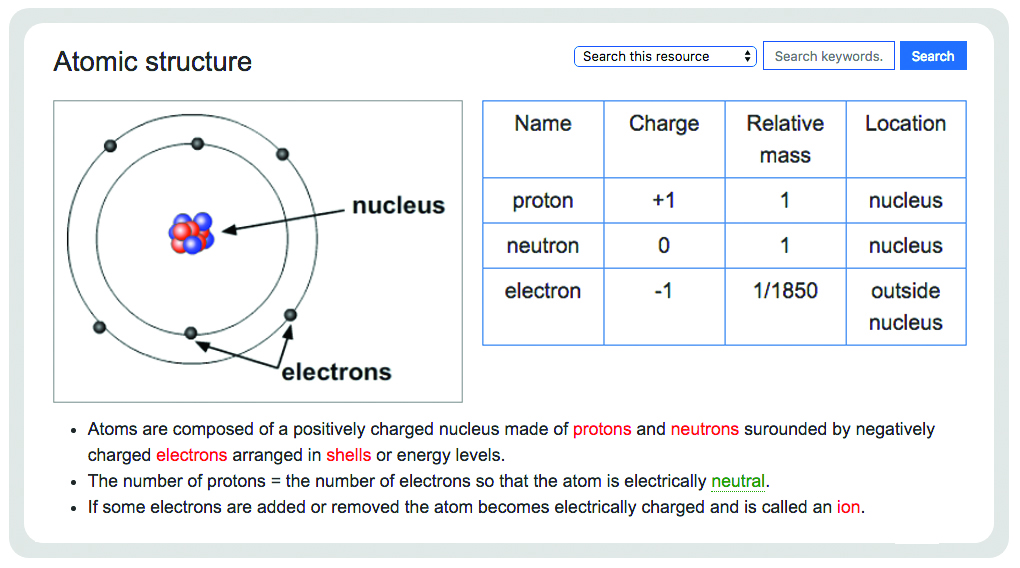Open the neutrons link
1020x568 pixels.
[705, 429]
